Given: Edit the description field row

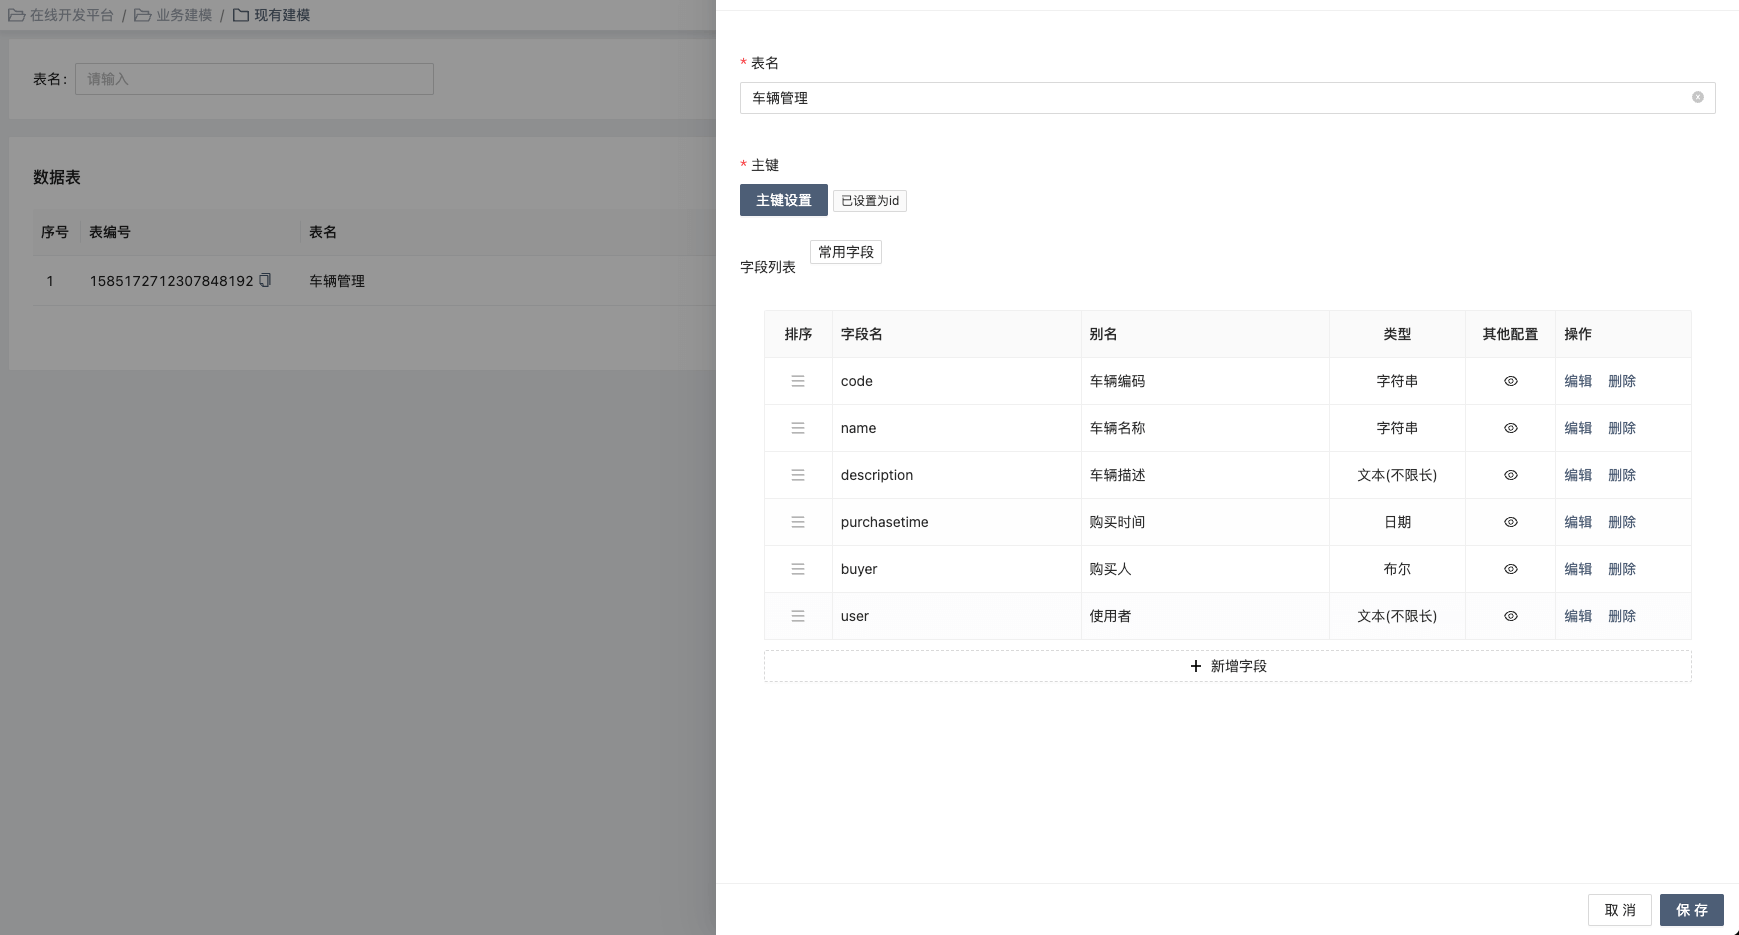Looking at the screenshot, I should 1577,475.
